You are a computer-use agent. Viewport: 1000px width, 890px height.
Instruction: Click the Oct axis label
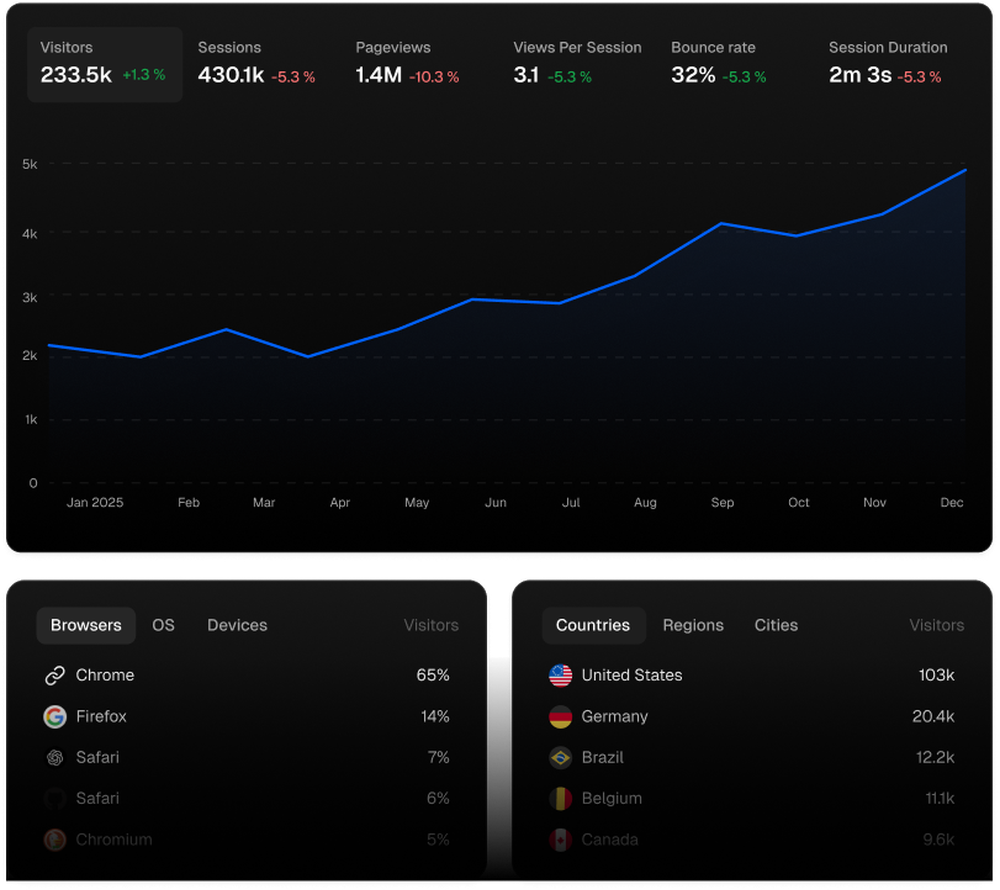798,503
